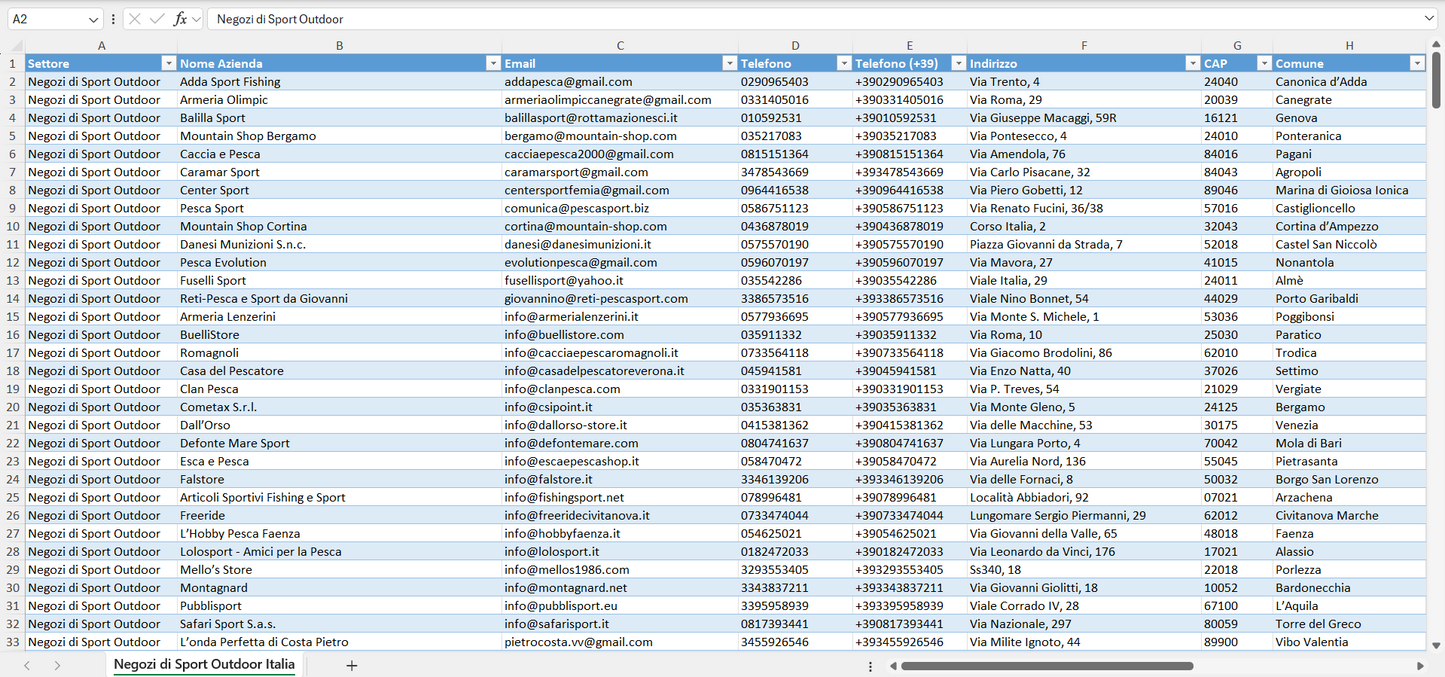Select Comune cell Civitanova Marche
The image size is (1445, 677).
tap(1349, 515)
